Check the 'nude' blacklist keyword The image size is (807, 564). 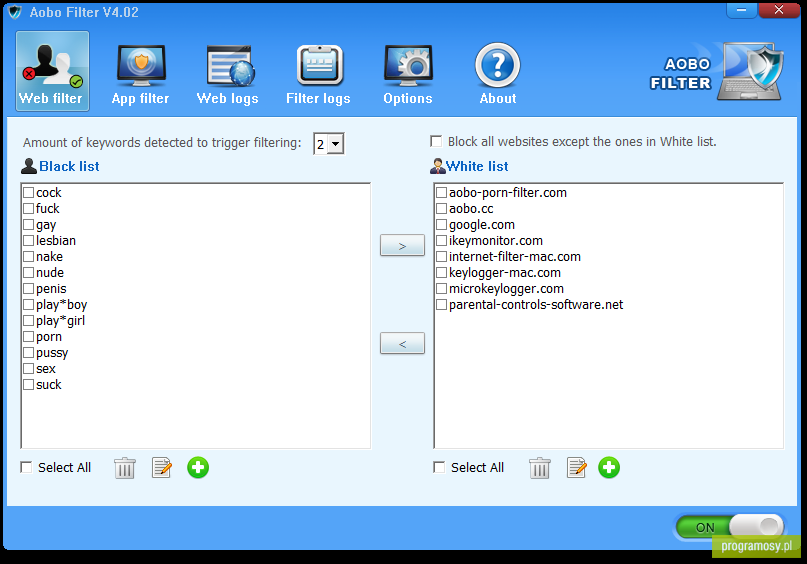click(x=29, y=272)
